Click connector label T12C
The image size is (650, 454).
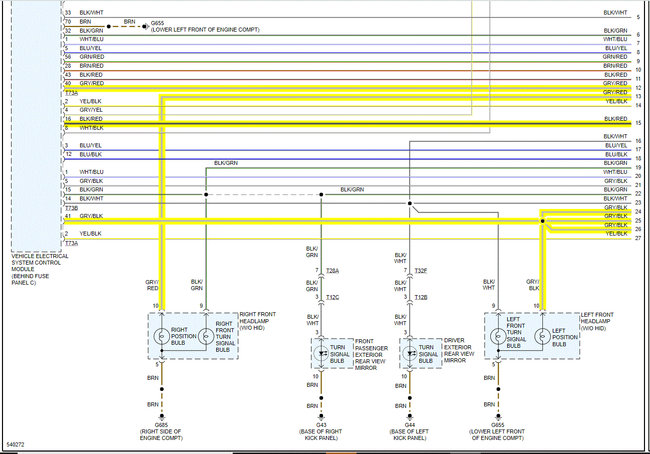332,297
